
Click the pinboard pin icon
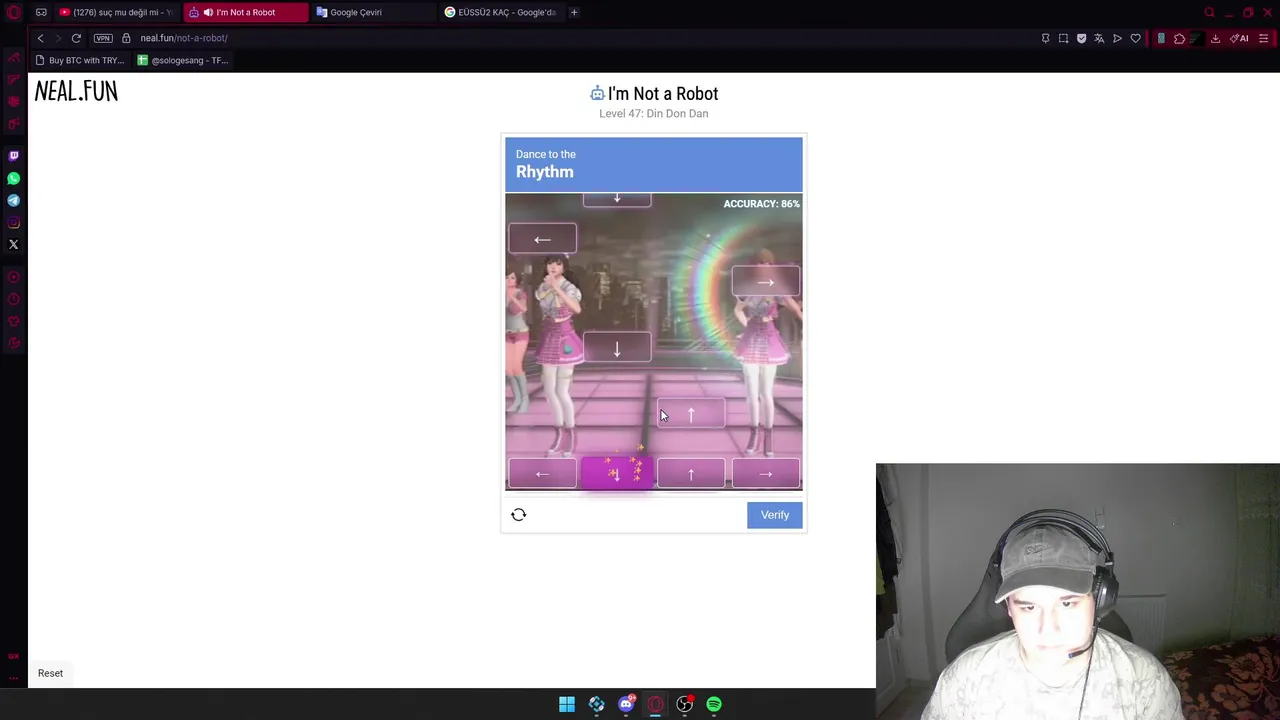click(1045, 38)
